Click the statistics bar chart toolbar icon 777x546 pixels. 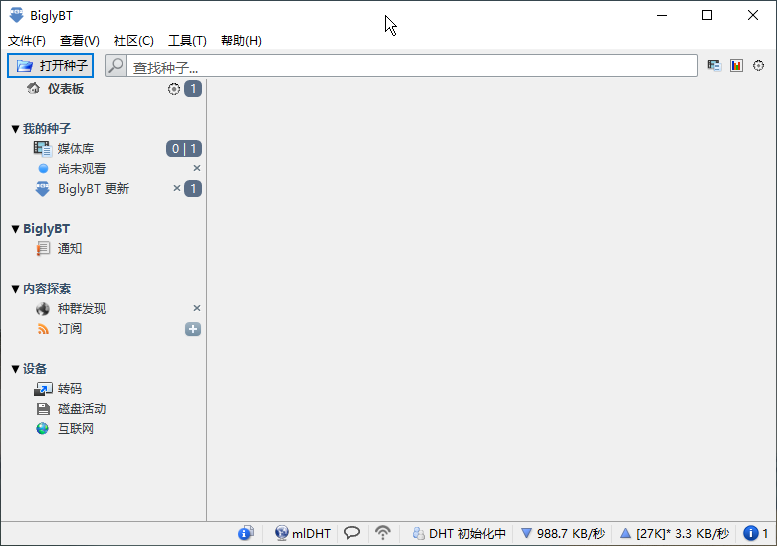click(x=736, y=66)
